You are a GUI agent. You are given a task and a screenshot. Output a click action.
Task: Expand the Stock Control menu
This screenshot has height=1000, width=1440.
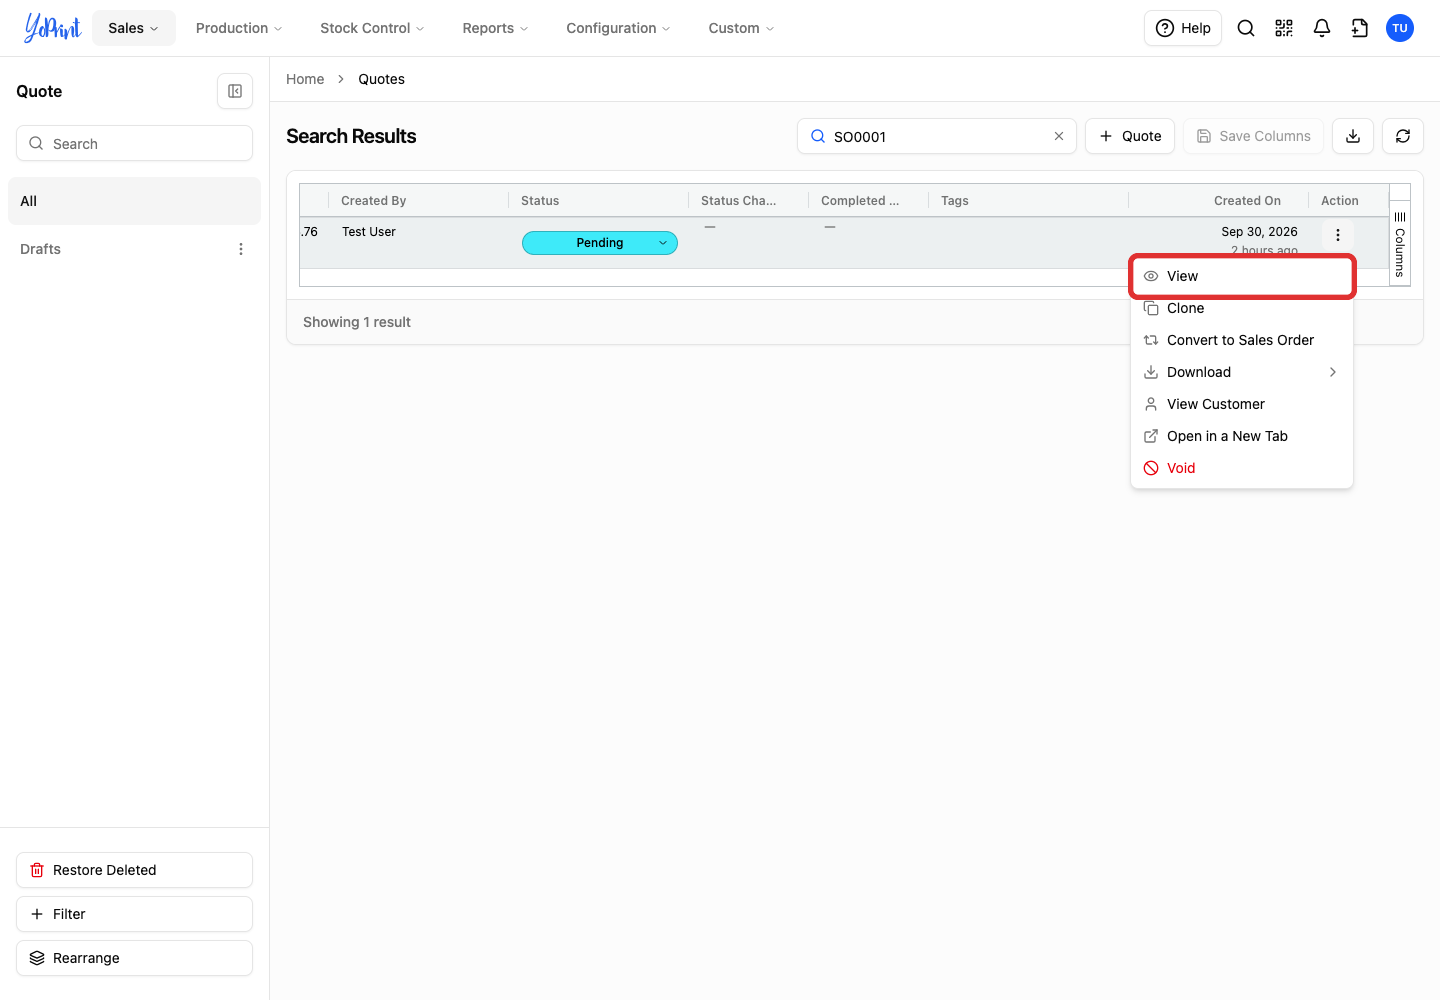tap(372, 28)
